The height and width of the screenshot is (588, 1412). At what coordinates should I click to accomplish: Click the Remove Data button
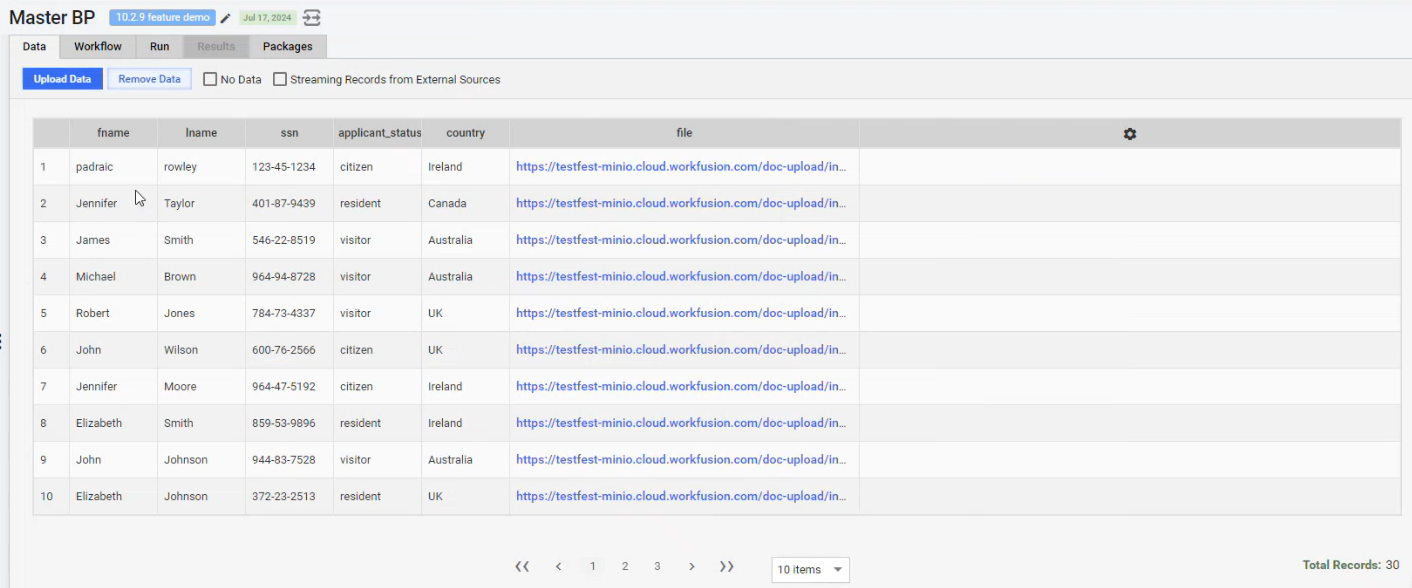tap(150, 79)
